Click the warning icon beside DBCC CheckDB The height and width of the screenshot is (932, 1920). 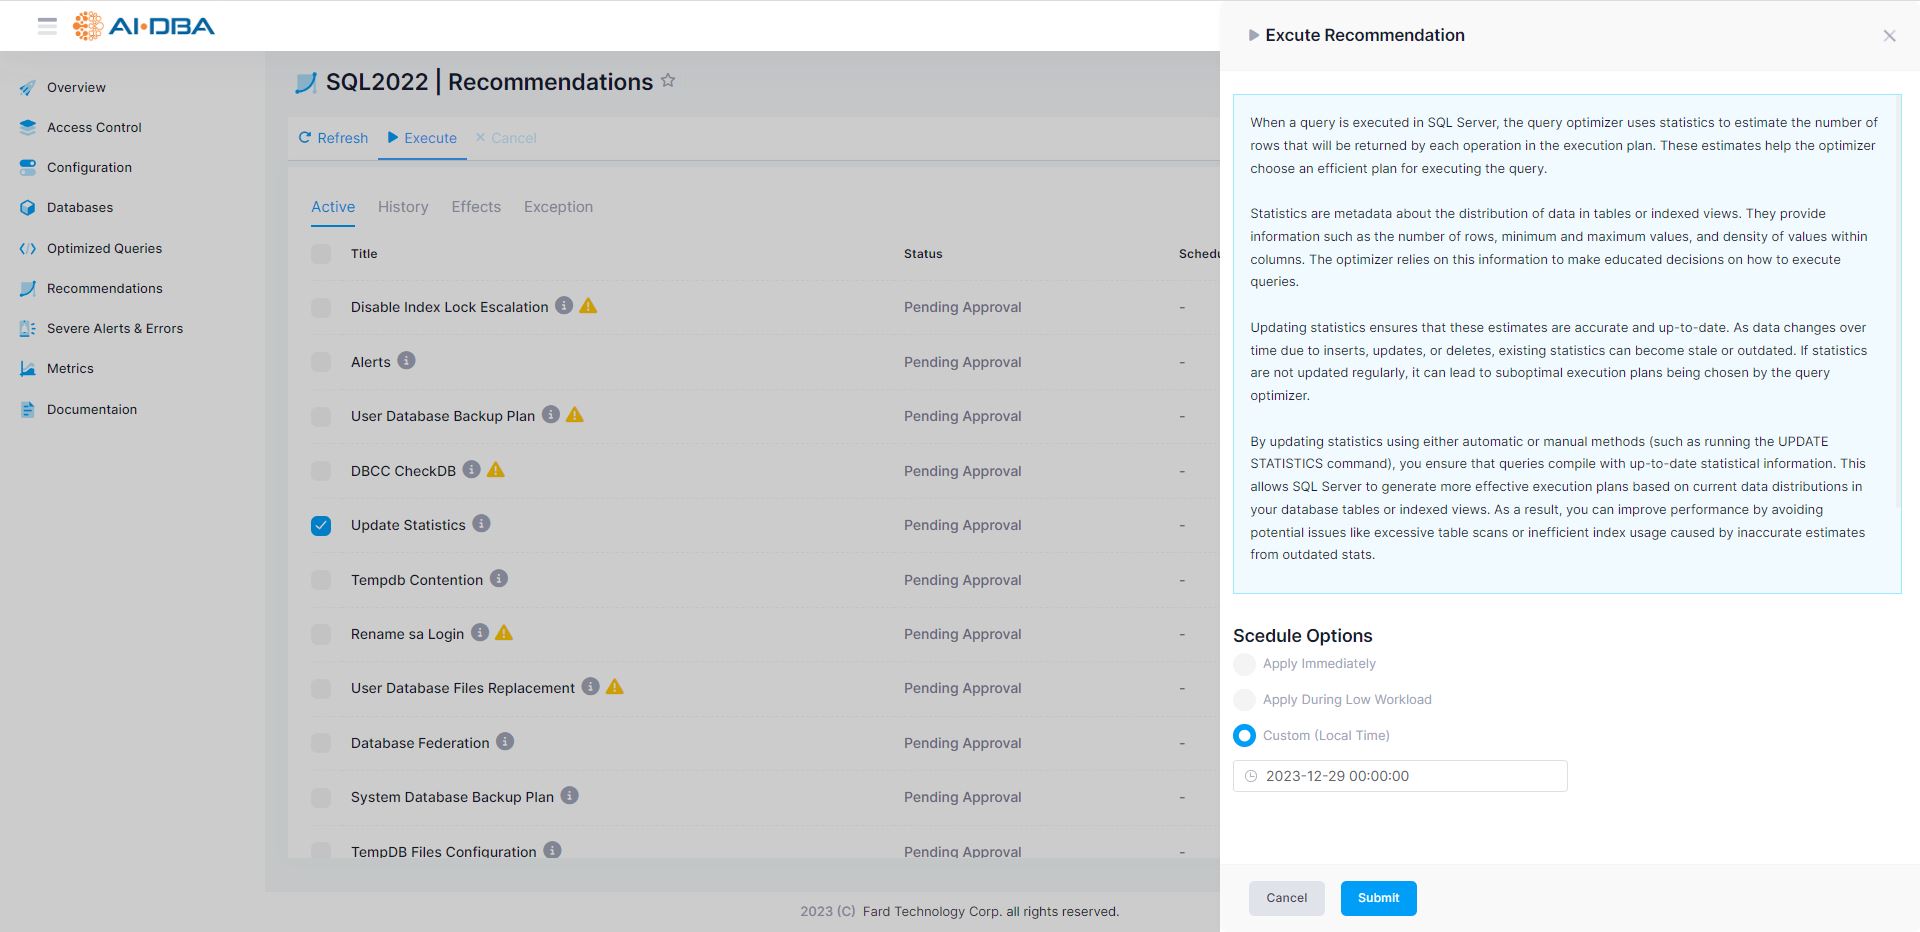[496, 469]
